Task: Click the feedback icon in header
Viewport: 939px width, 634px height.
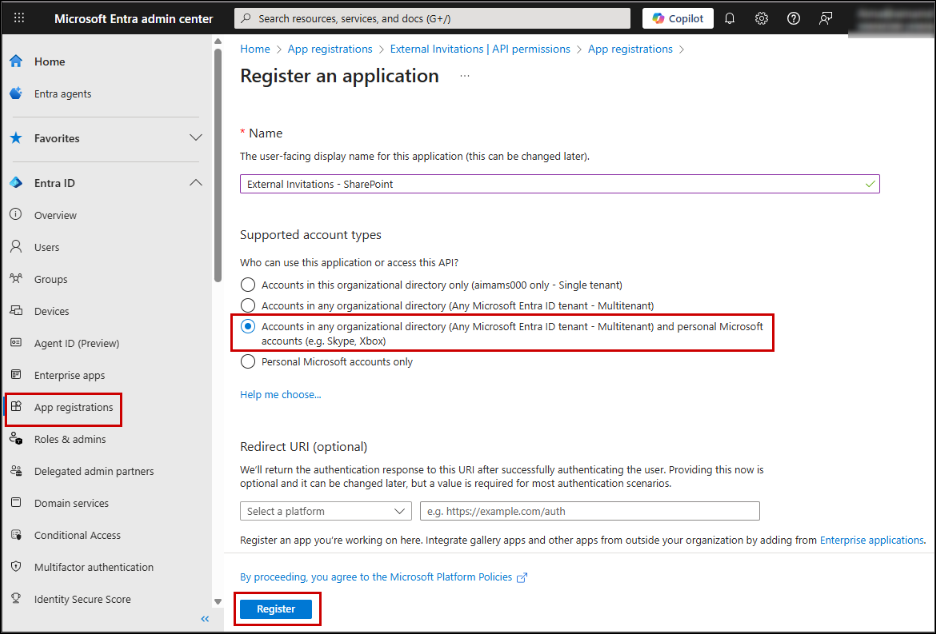Action: 825,18
